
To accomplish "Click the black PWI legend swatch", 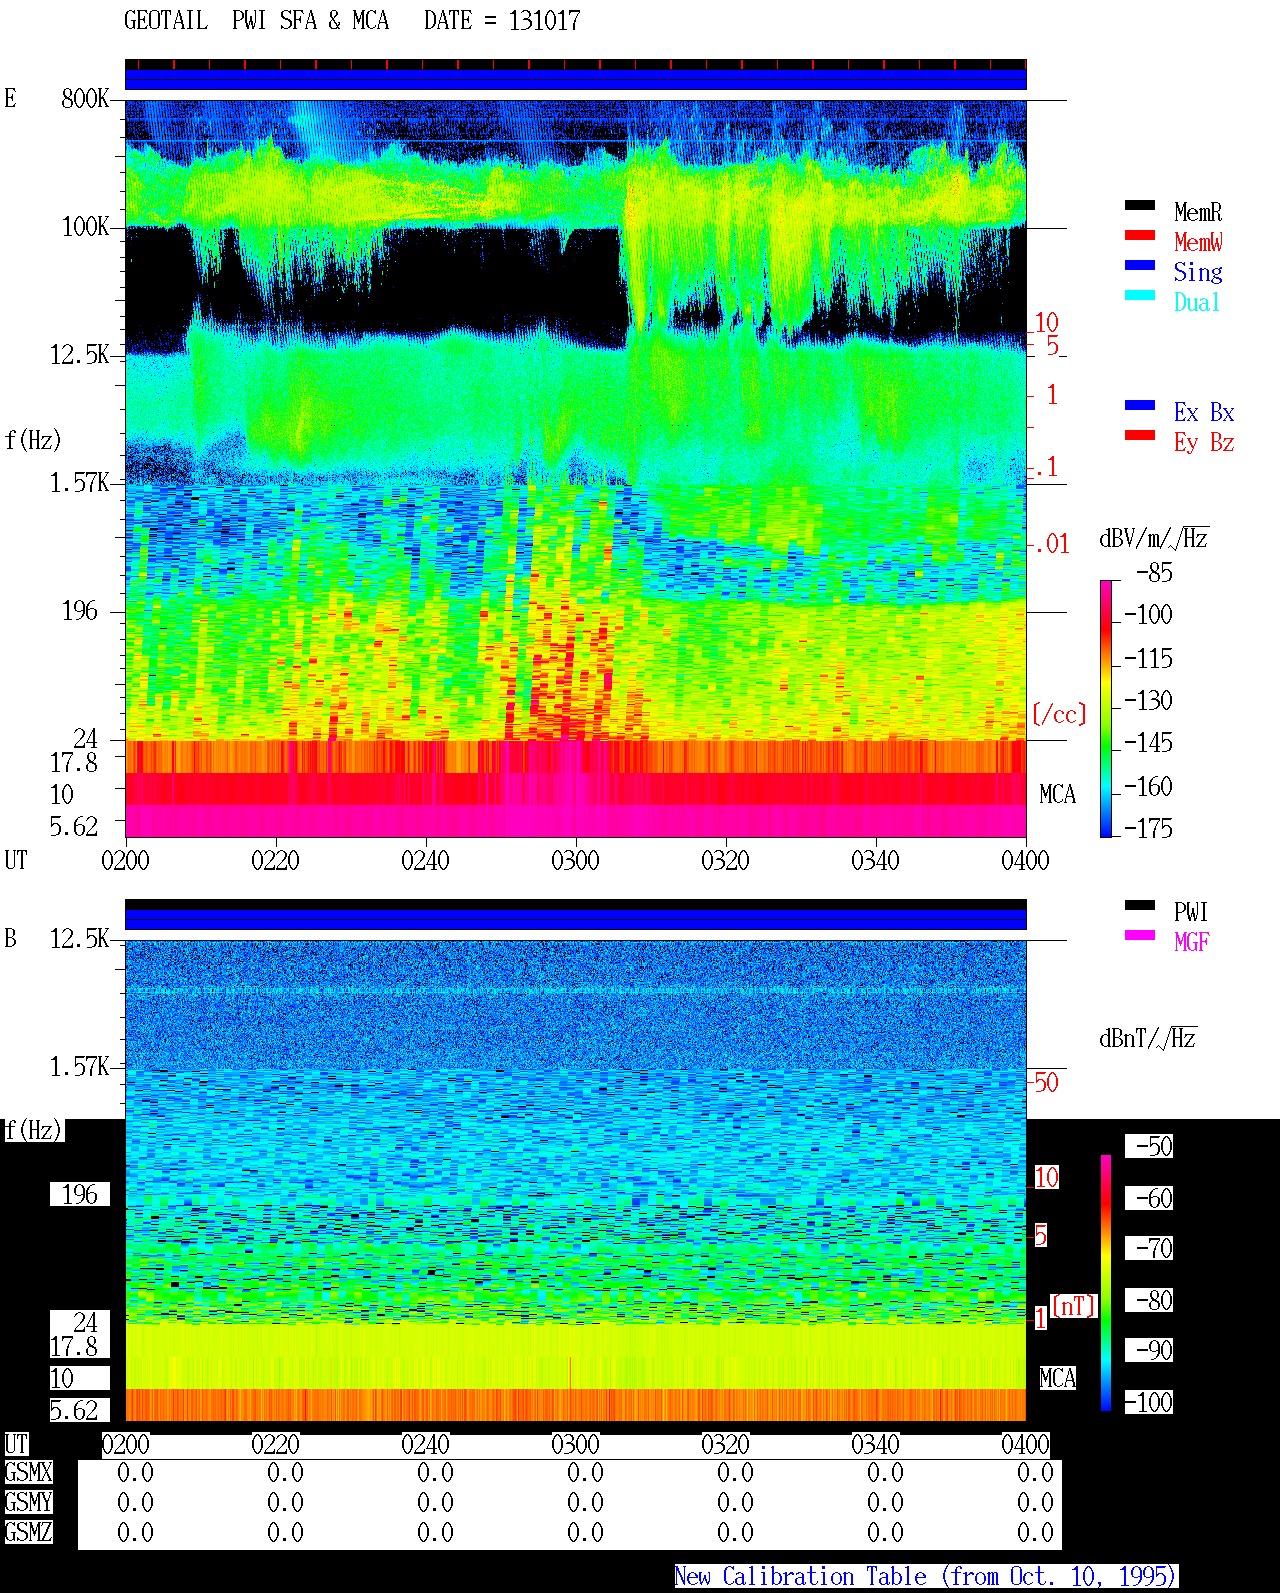I will (1140, 906).
